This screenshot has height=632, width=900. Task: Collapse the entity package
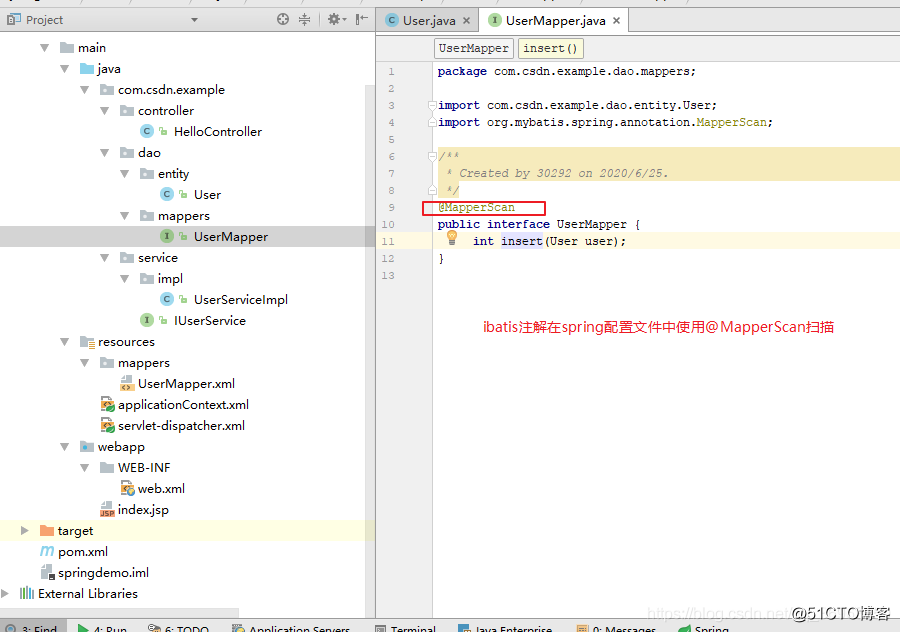click(x=125, y=174)
